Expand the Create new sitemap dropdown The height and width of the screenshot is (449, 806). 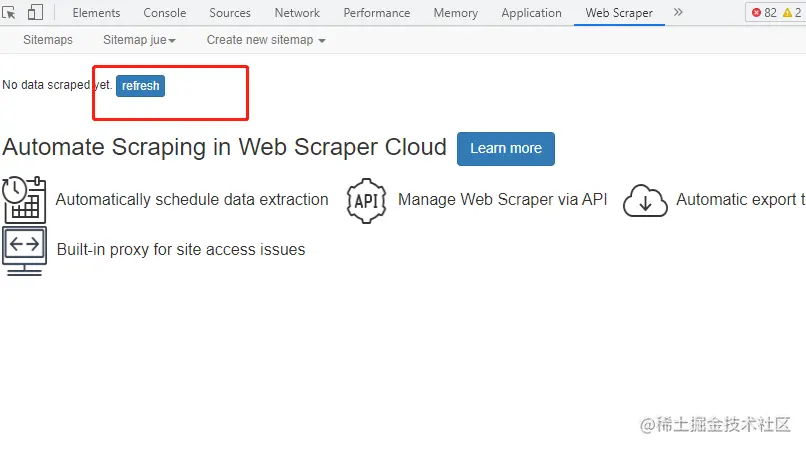pyautogui.click(x=266, y=40)
